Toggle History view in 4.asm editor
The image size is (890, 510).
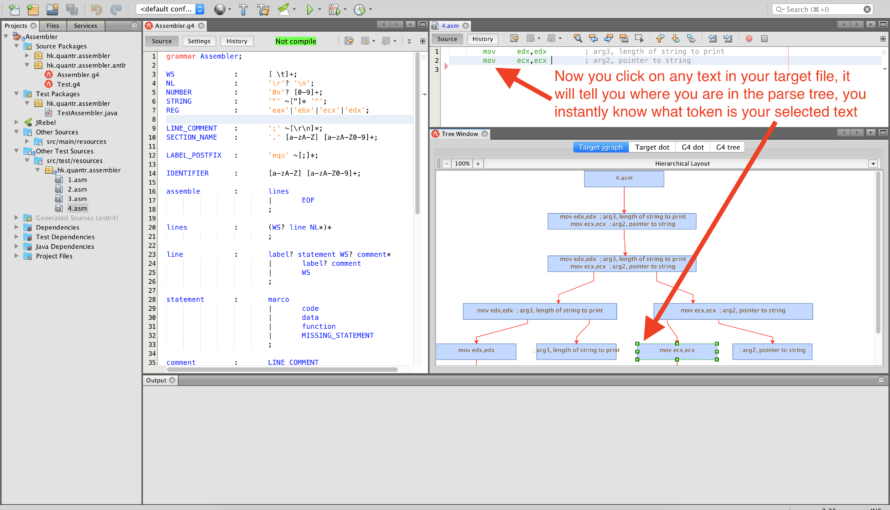point(482,39)
